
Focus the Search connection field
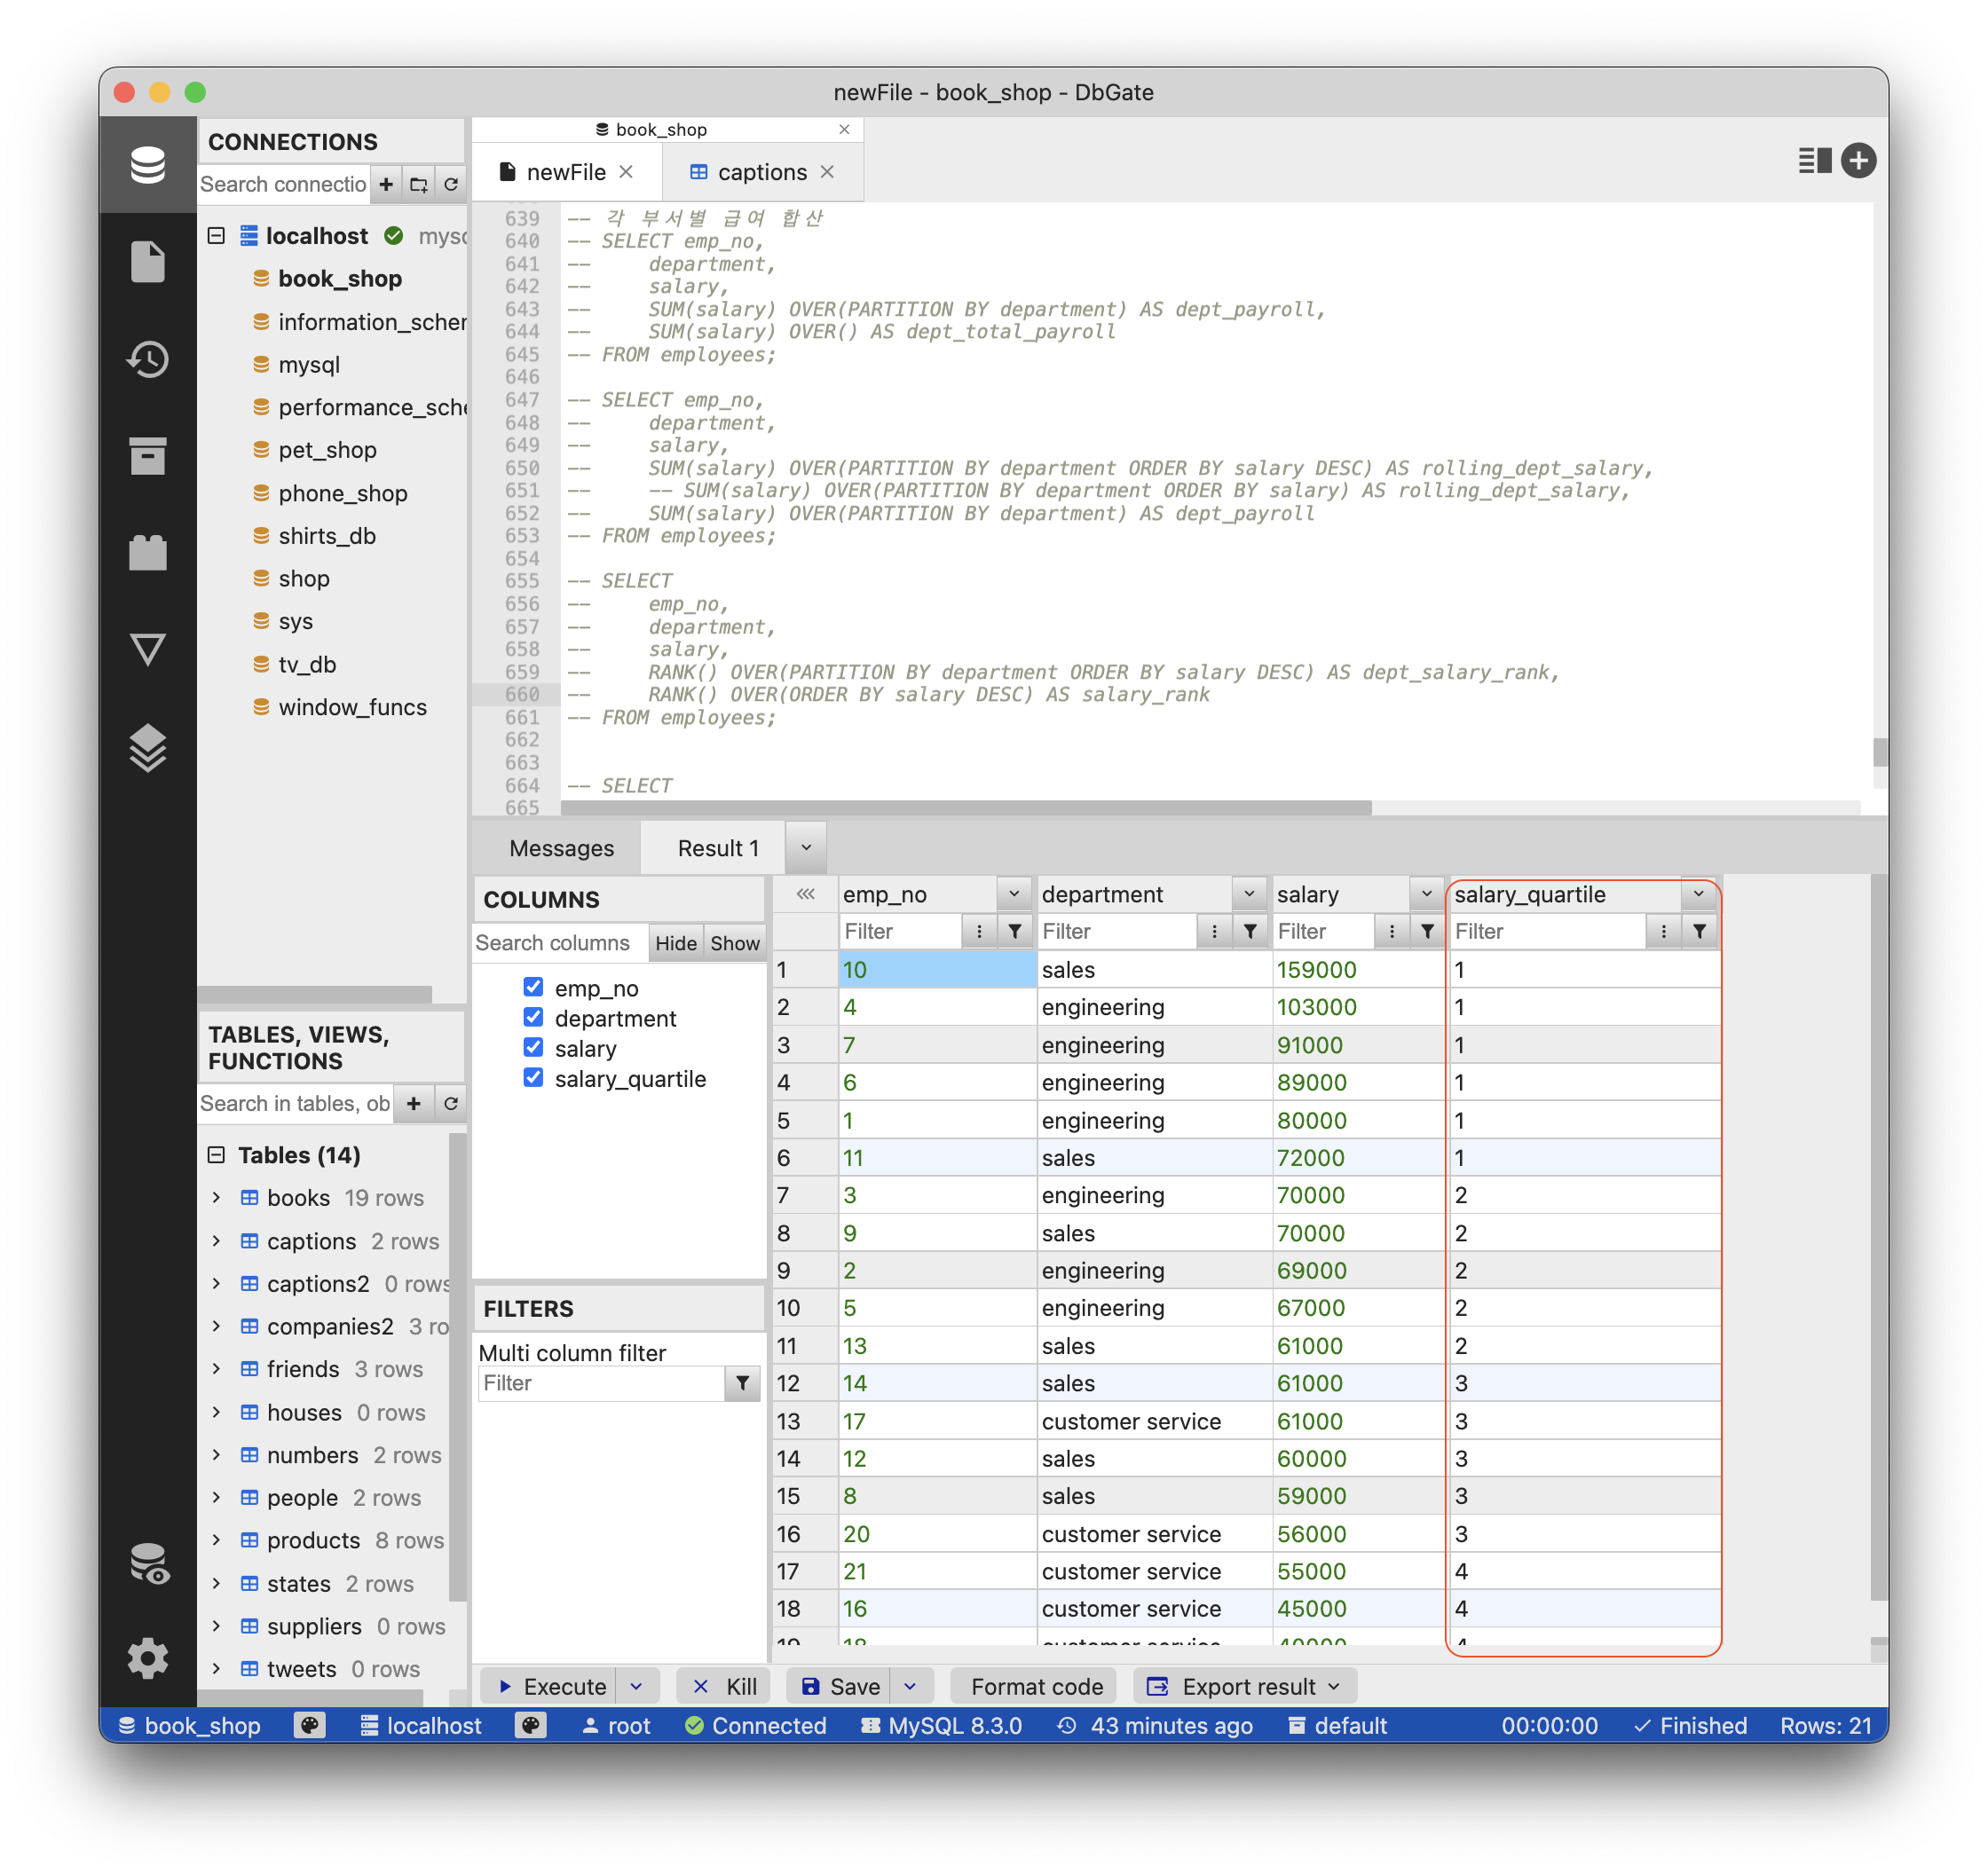(x=284, y=184)
